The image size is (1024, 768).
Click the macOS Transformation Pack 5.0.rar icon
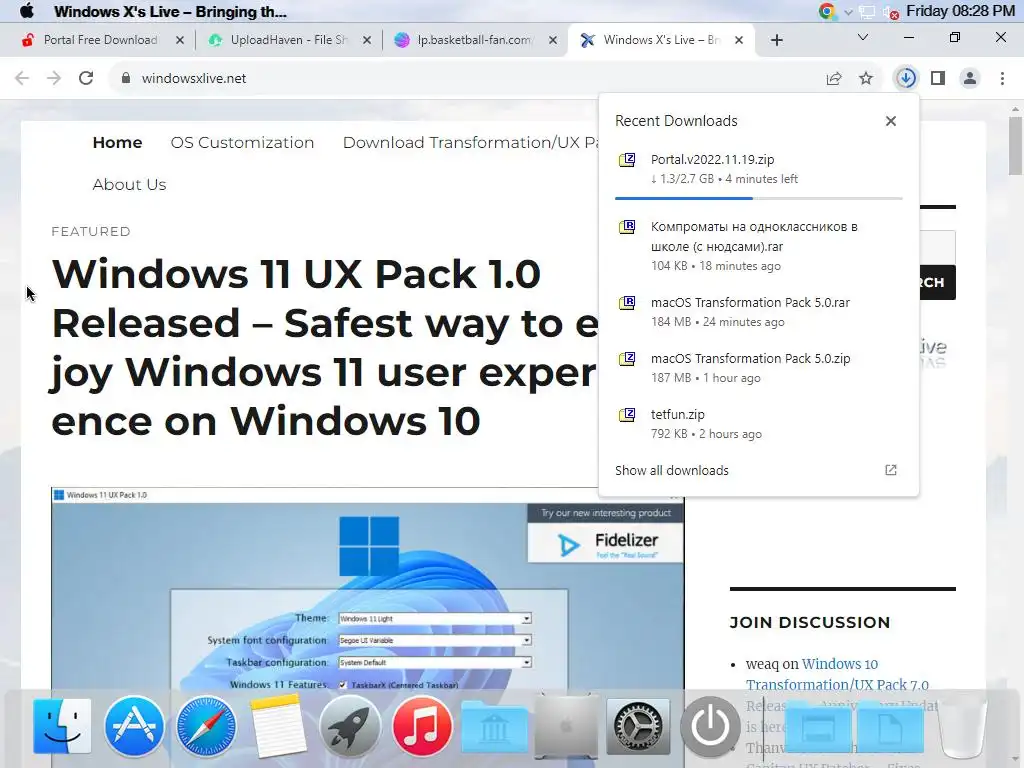pos(627,303)
